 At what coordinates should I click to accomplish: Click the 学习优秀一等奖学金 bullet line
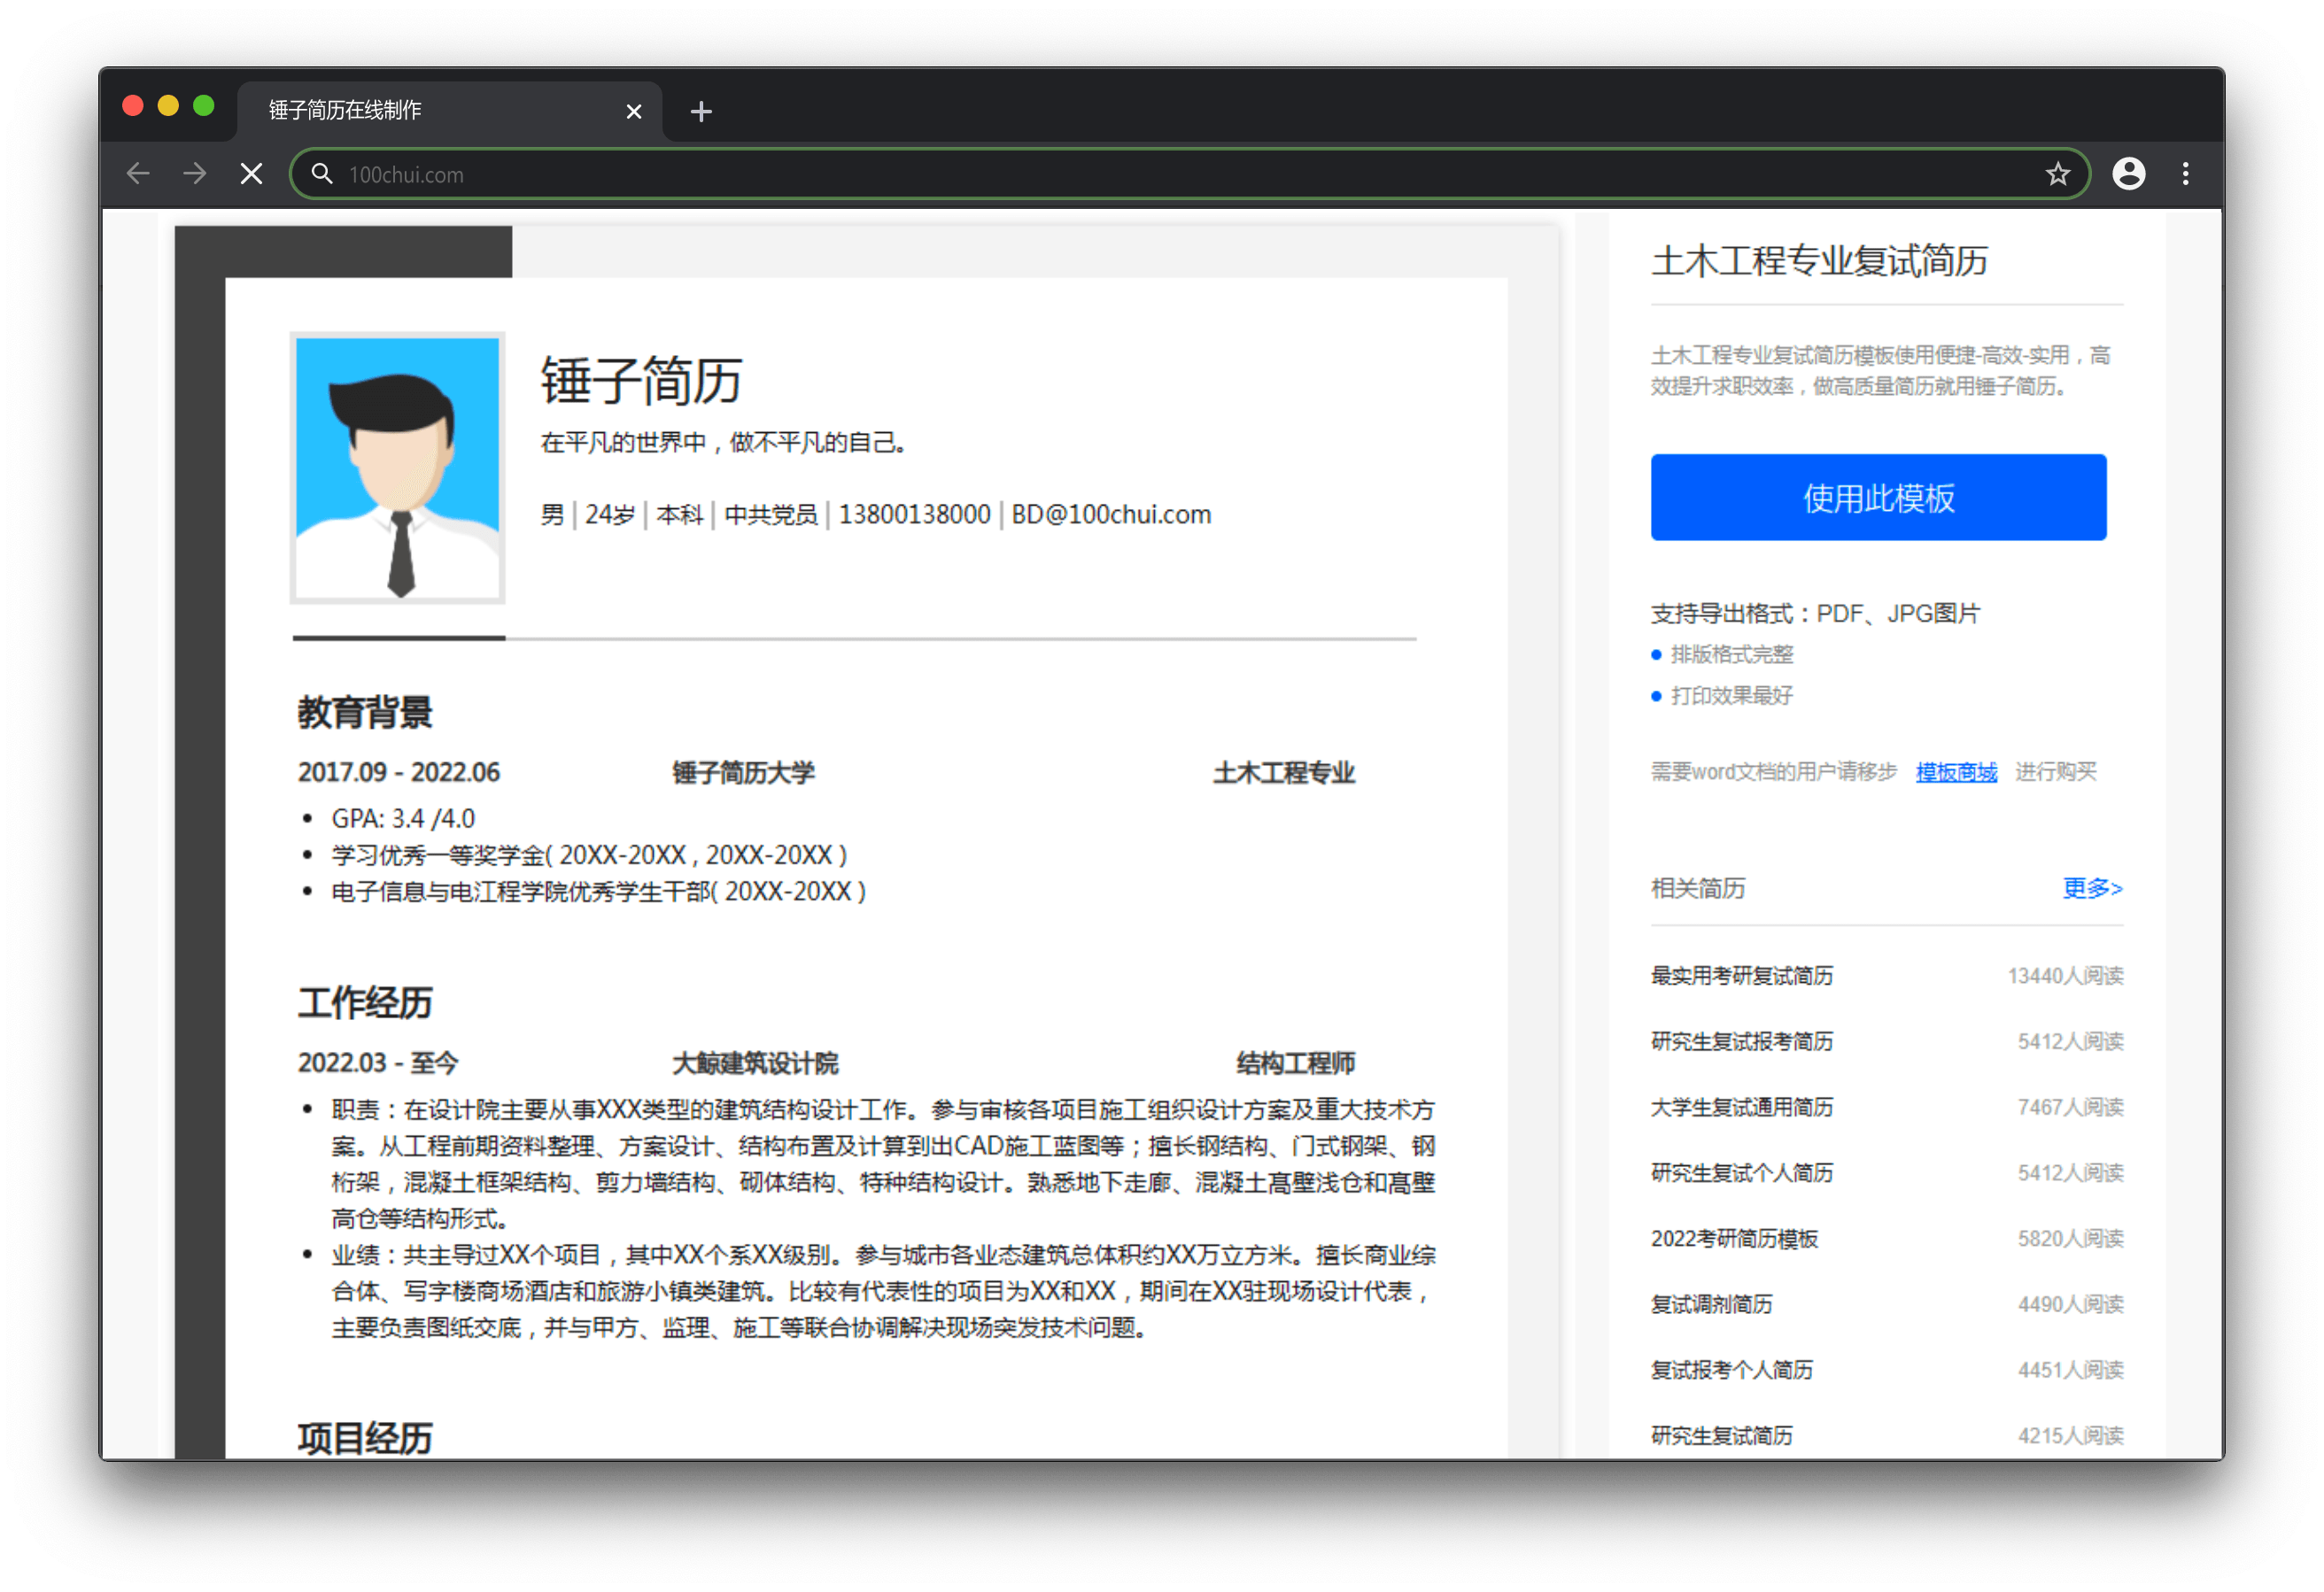click(x=589, y=855)
